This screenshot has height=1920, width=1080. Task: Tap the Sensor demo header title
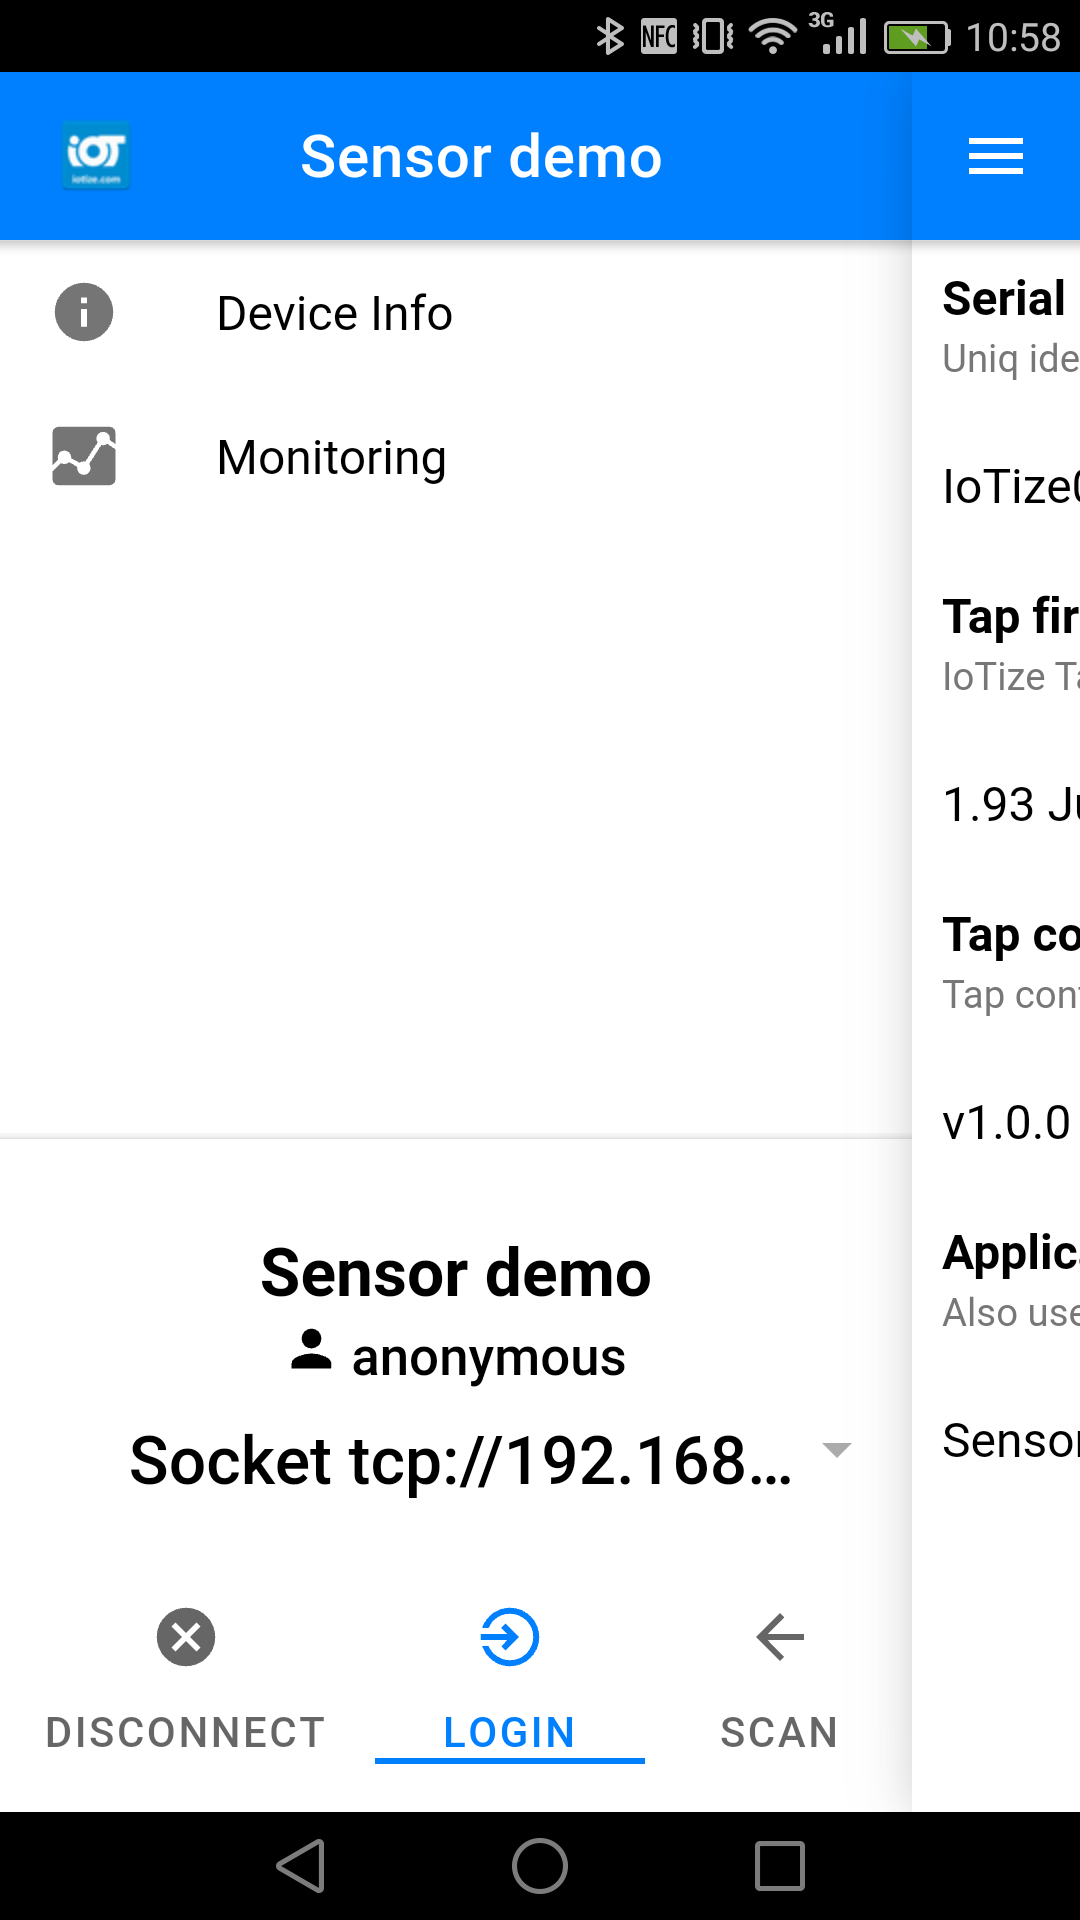(481, 157)
